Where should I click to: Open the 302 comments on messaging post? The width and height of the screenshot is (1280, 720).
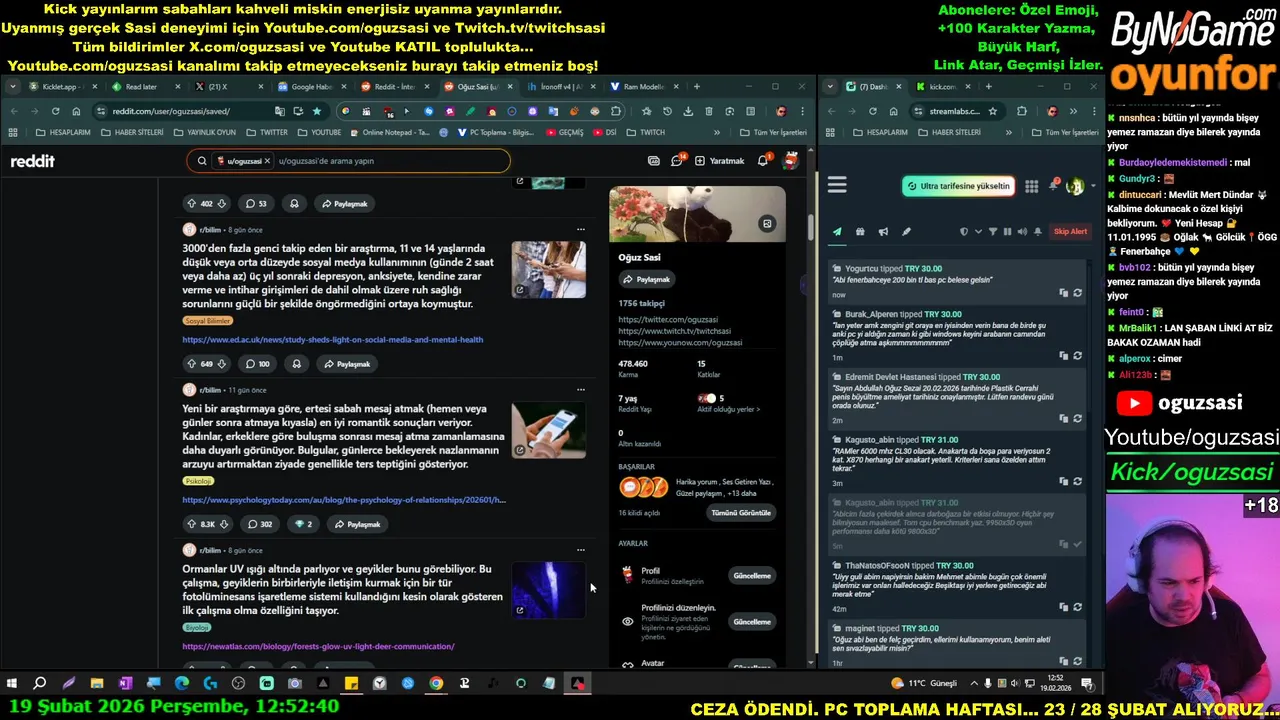[x=259, y=524]
